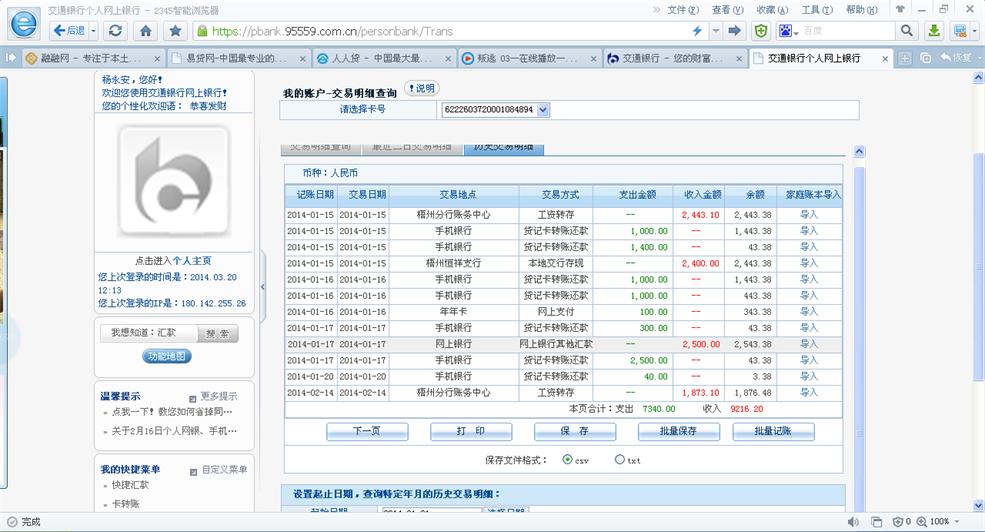Click the green download icon
Screen dimensions: 985x532
(x=935, y=31)
